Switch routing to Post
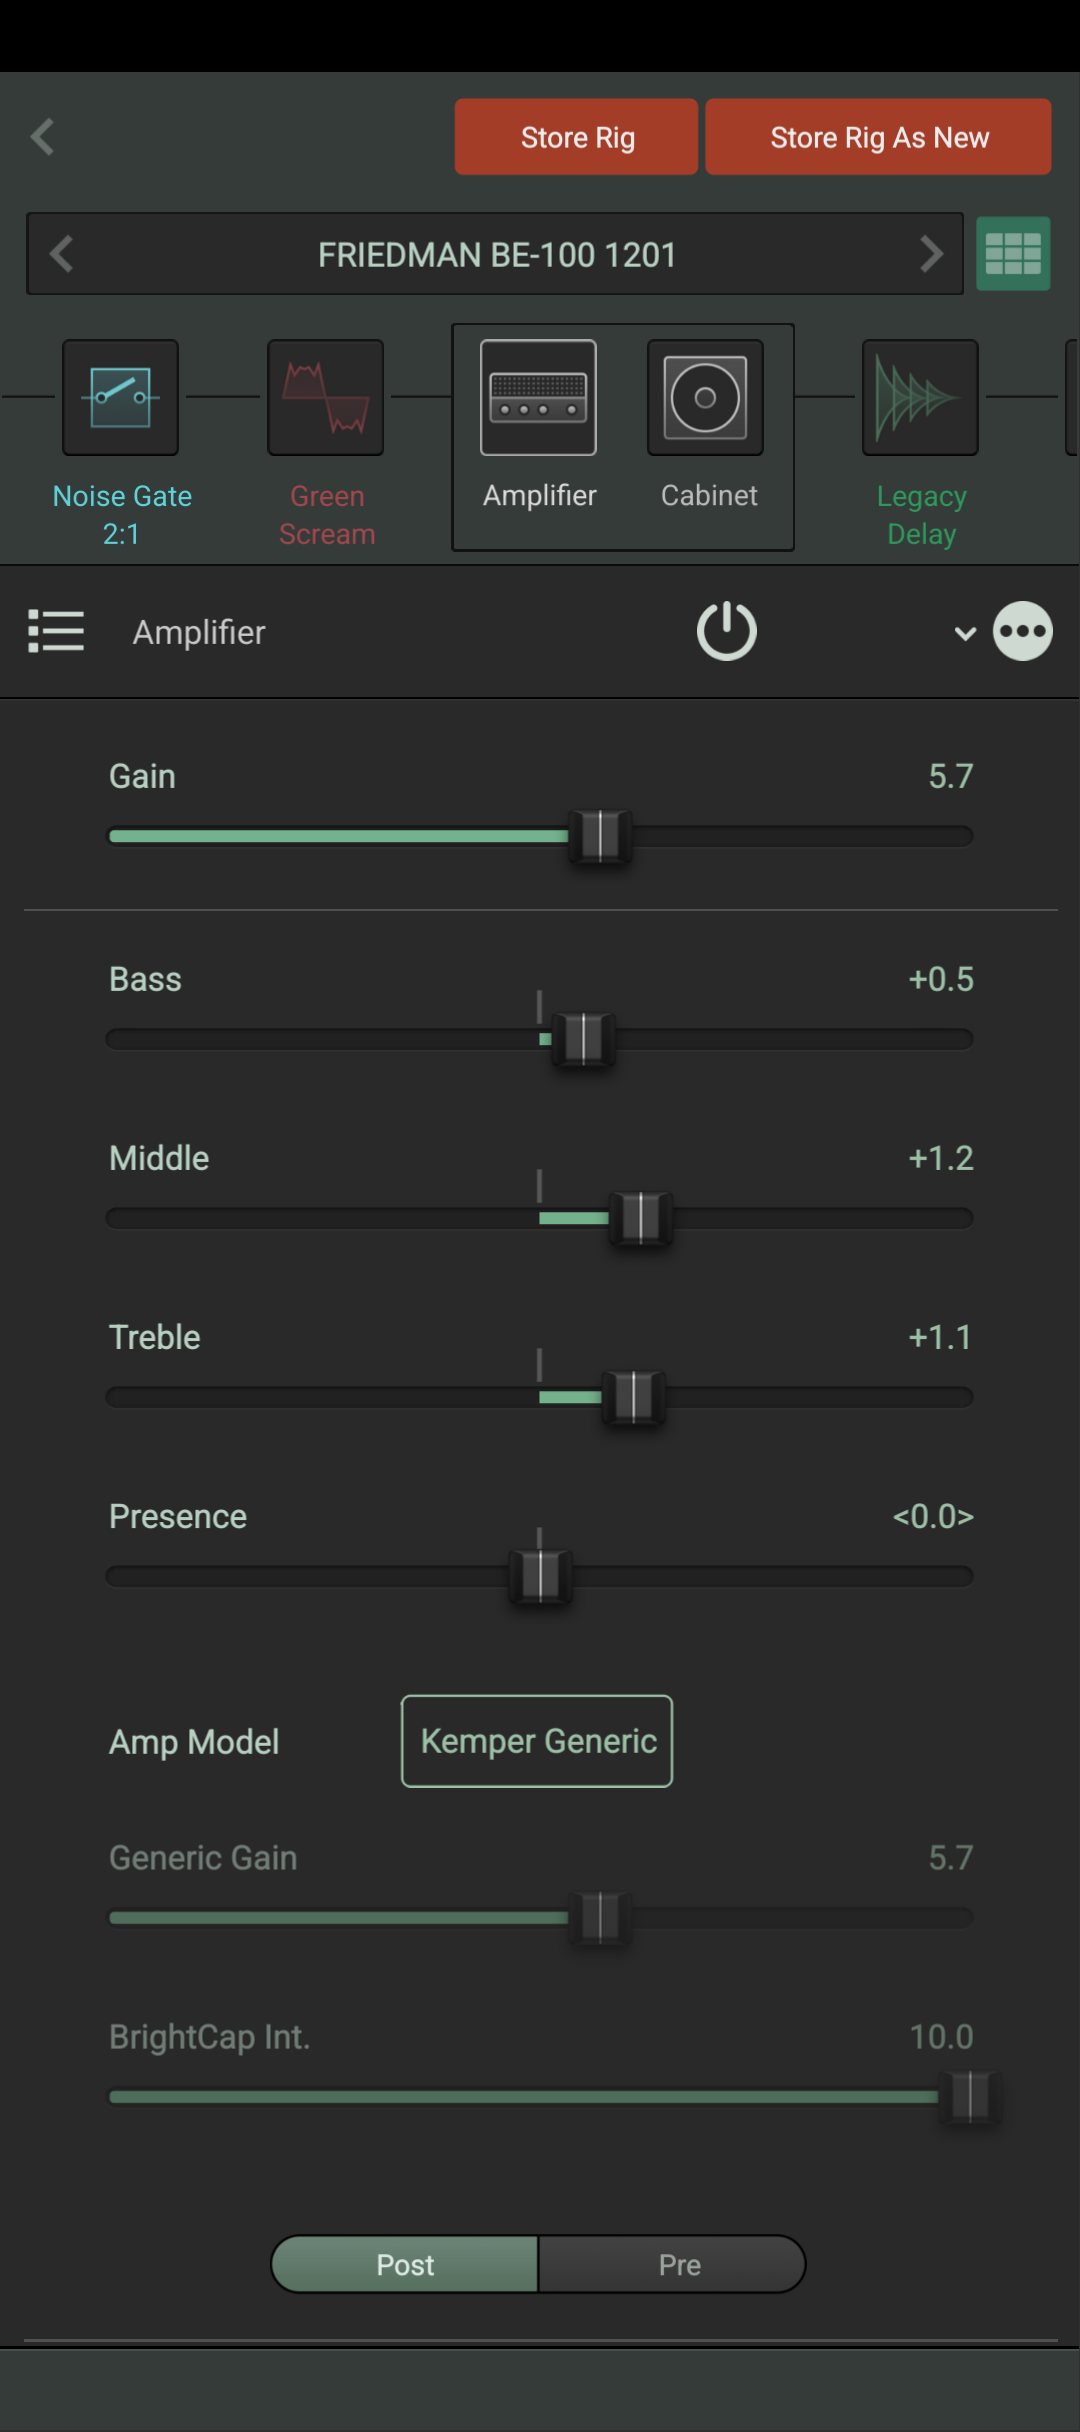The image size is (1080, 2432). coord(405,2264)
